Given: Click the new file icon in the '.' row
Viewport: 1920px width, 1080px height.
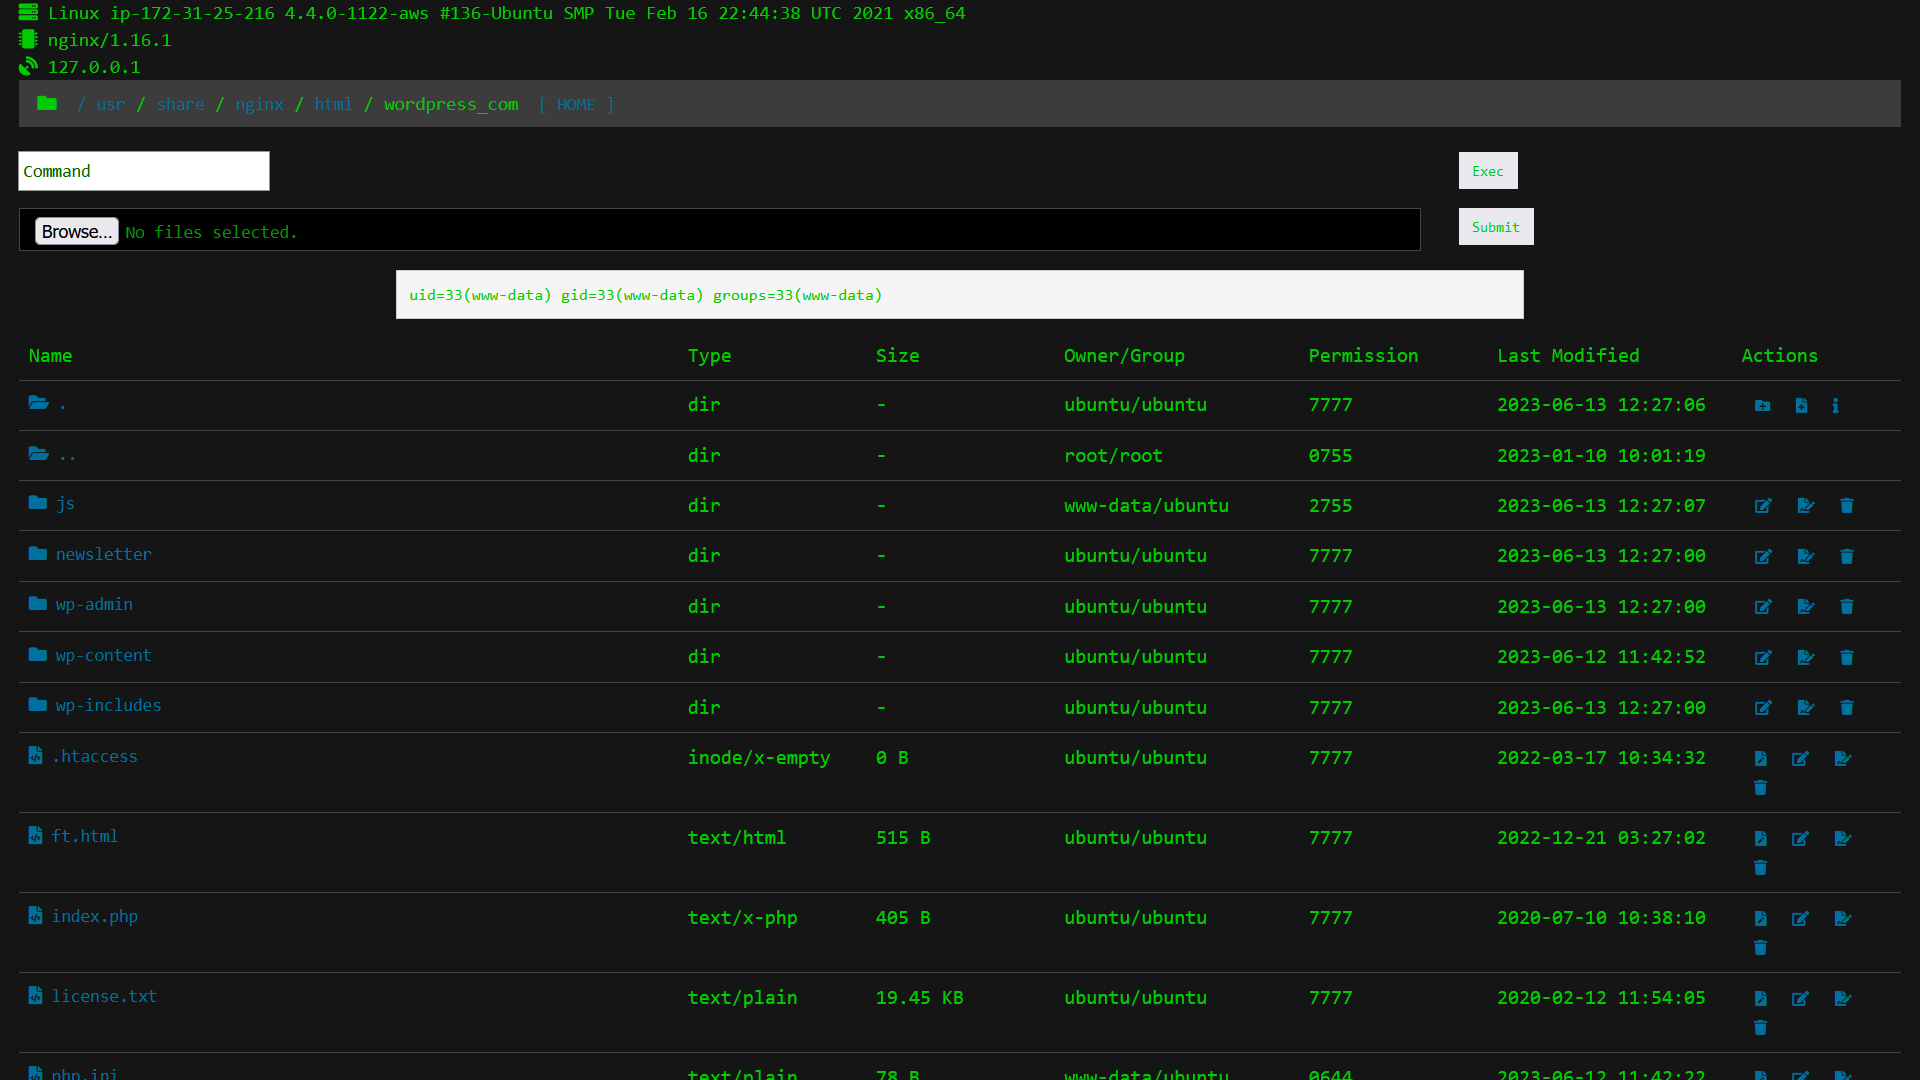Looking at the screenshot, I should (x=1801, y=406).
